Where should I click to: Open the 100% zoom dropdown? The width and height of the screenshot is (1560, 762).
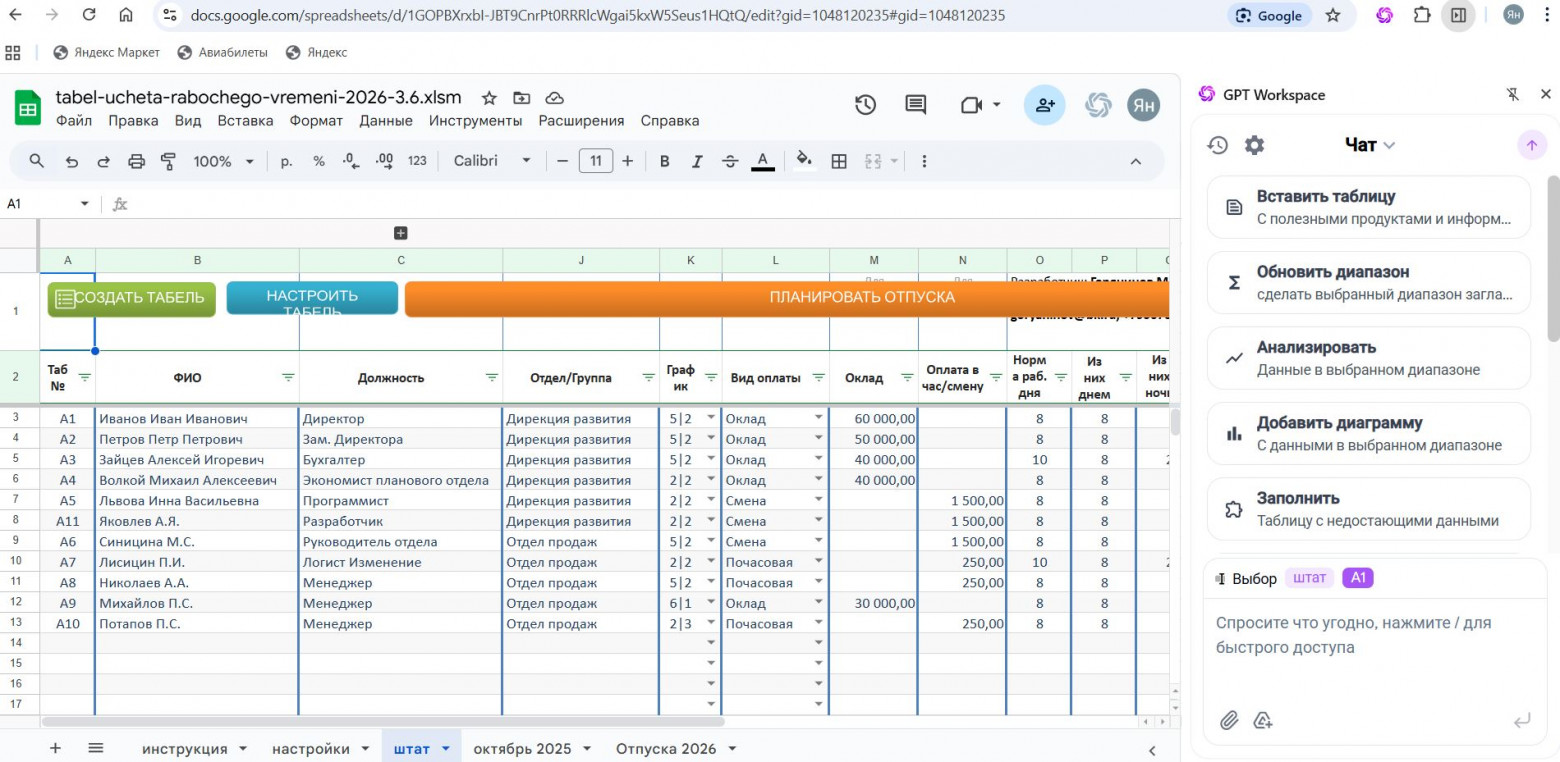pos(223,161)
